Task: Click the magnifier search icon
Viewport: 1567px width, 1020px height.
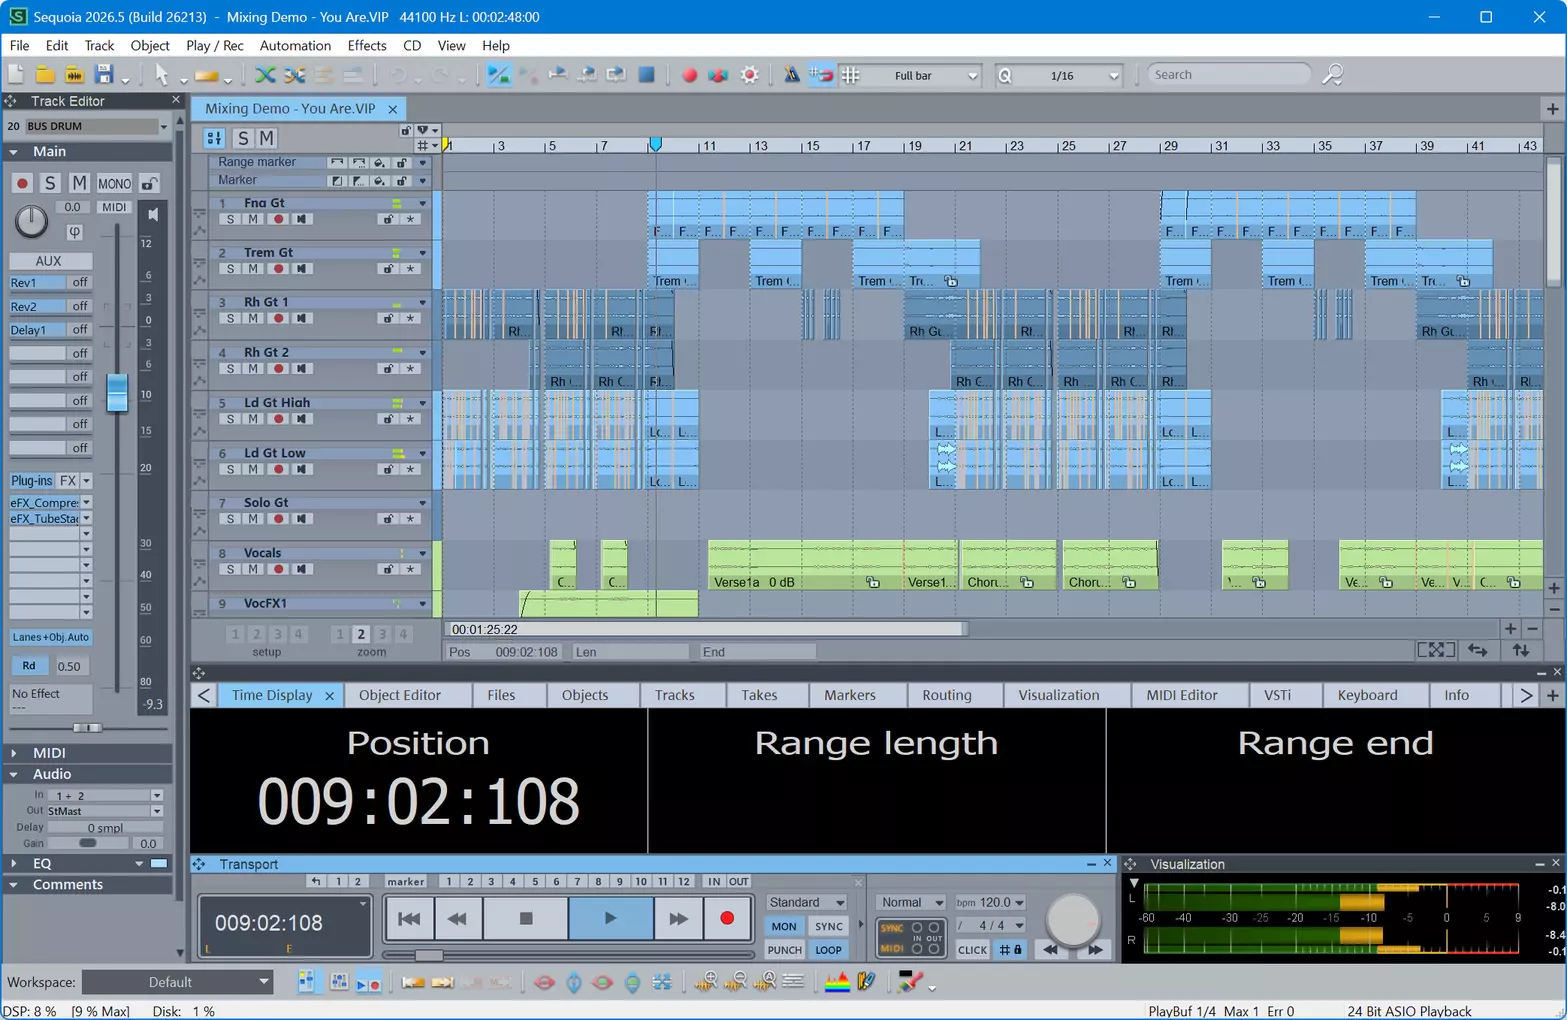Action: tap(1332, 75)
